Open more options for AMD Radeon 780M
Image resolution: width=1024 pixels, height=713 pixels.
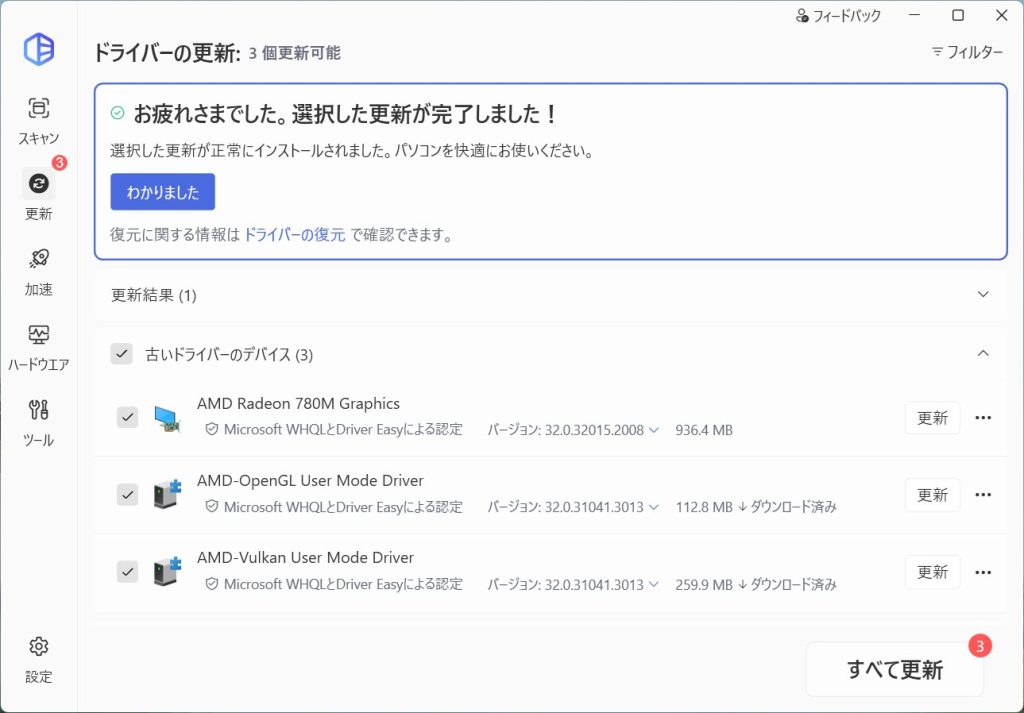click(x=983, y=418)
